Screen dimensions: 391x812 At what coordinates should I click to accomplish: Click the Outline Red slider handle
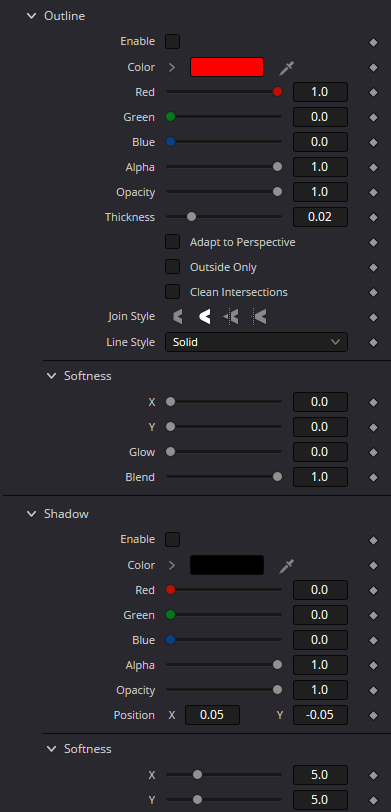tap(278, 92)
